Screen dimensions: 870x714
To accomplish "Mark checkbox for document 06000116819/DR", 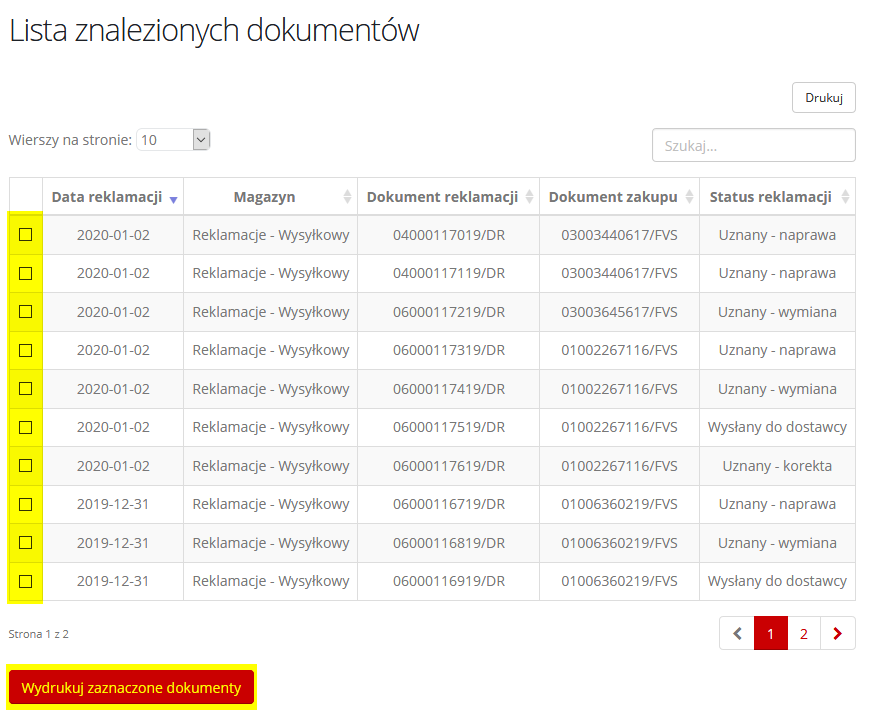I will (x=26, y=543).
